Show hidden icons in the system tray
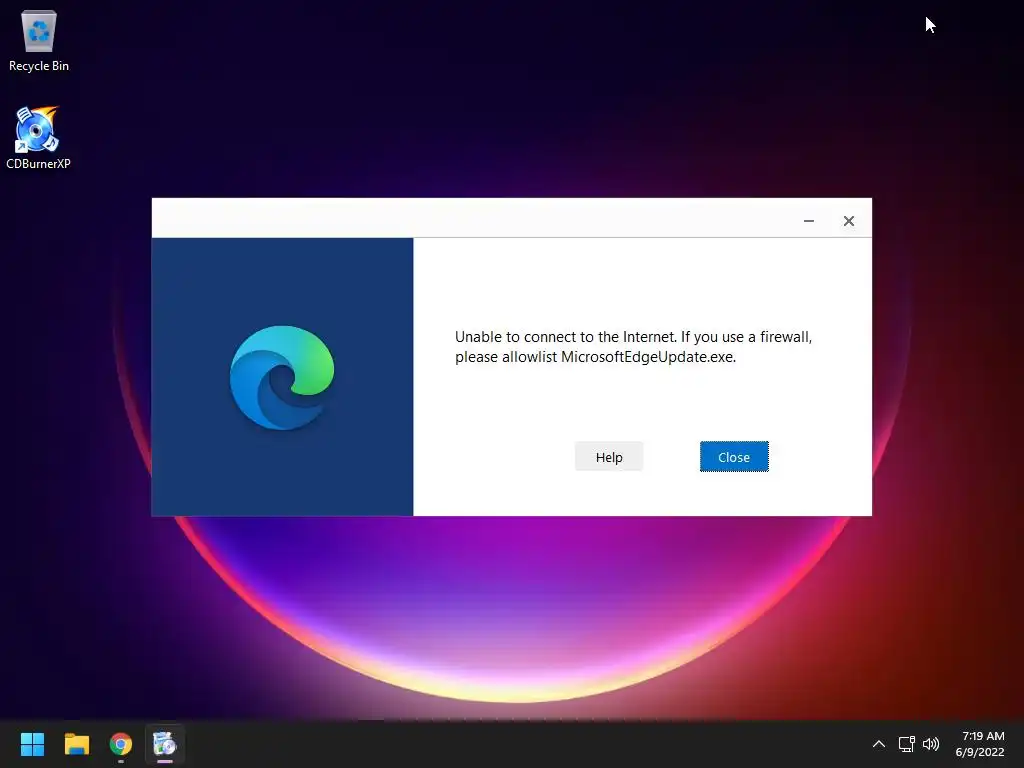Viewport: 1024px width, 768px height. 878,744
